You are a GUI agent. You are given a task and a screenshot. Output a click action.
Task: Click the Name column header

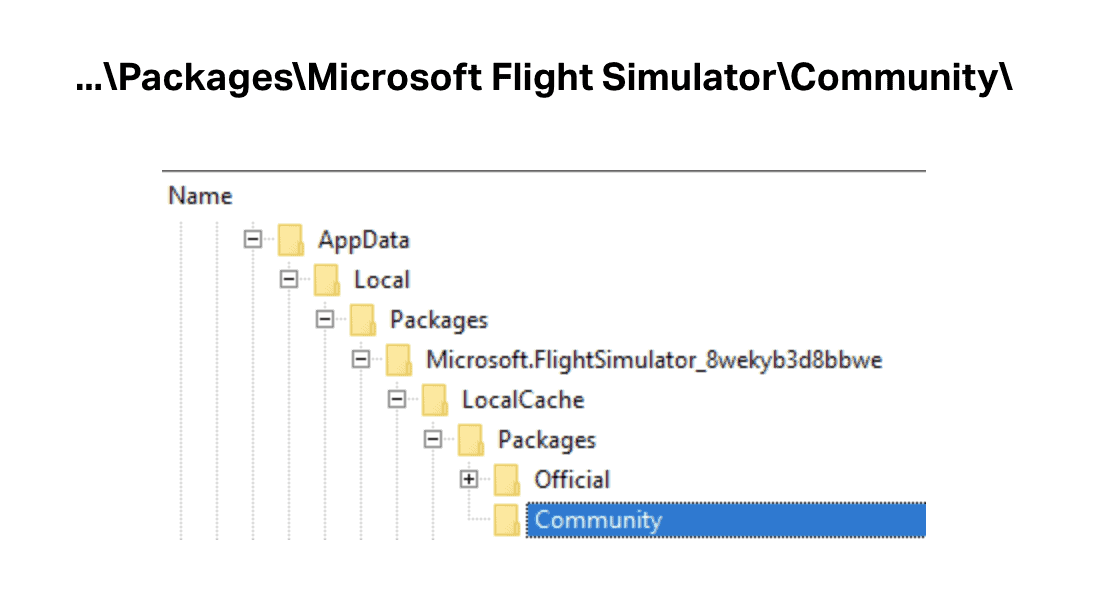(201, 196)
